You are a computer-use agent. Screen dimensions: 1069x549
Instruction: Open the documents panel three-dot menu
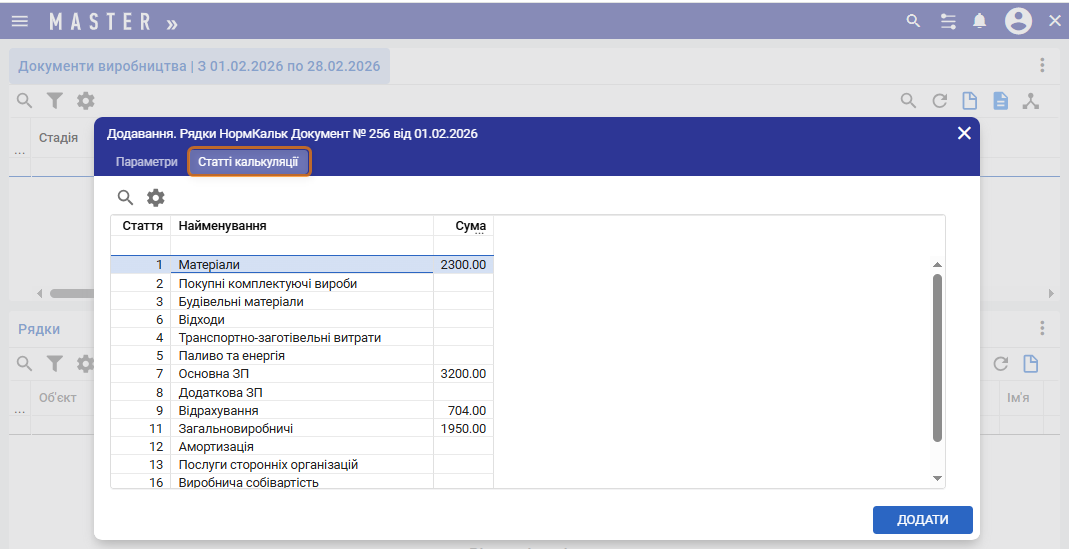[x=1042, y=65]
